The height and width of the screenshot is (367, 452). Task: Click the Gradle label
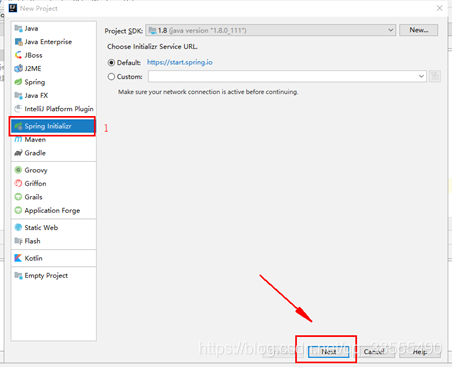click(x=35, y=153)
